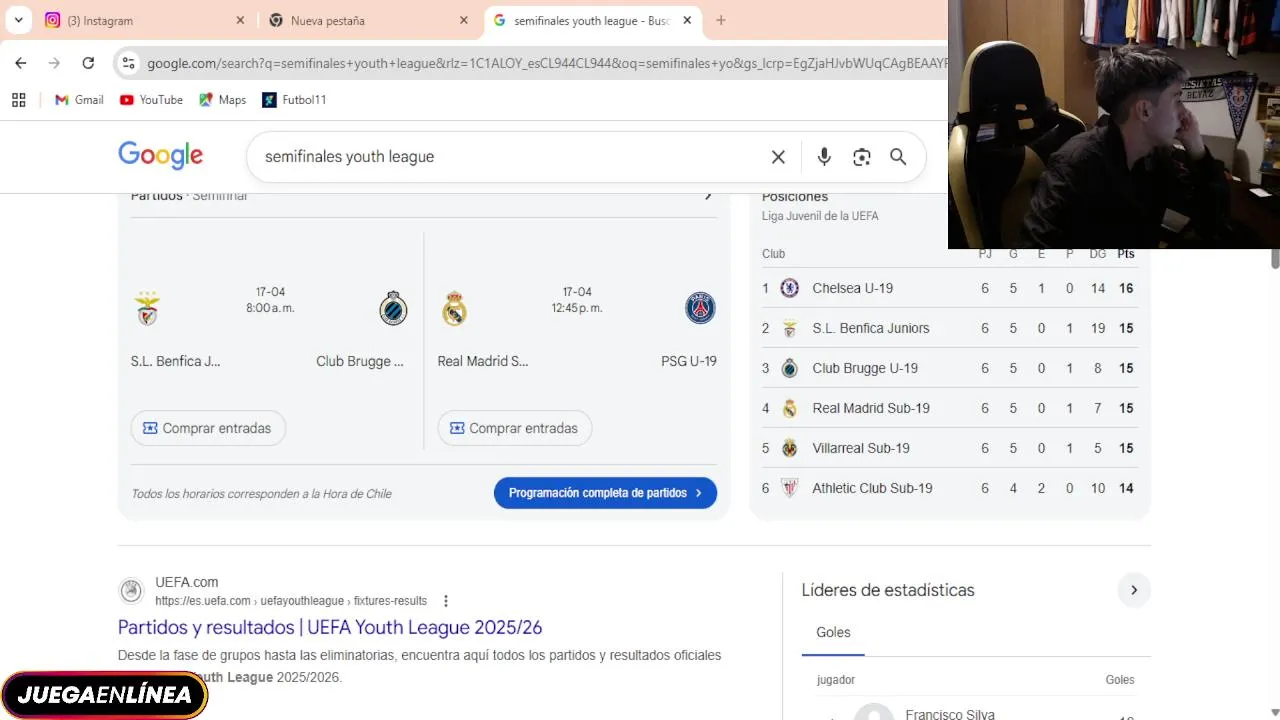Open the tab search dropdown arrow
The height and width of the screenshot is (720, 1280).
[x=18, y=20]
